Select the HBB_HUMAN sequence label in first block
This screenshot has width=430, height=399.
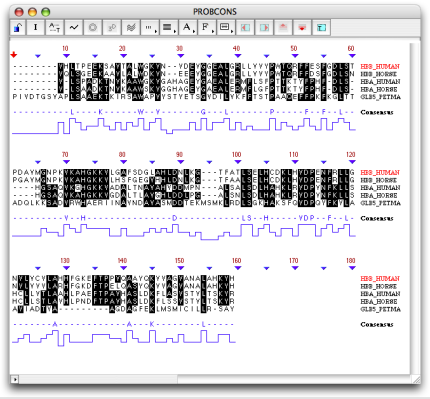[380, 67]
